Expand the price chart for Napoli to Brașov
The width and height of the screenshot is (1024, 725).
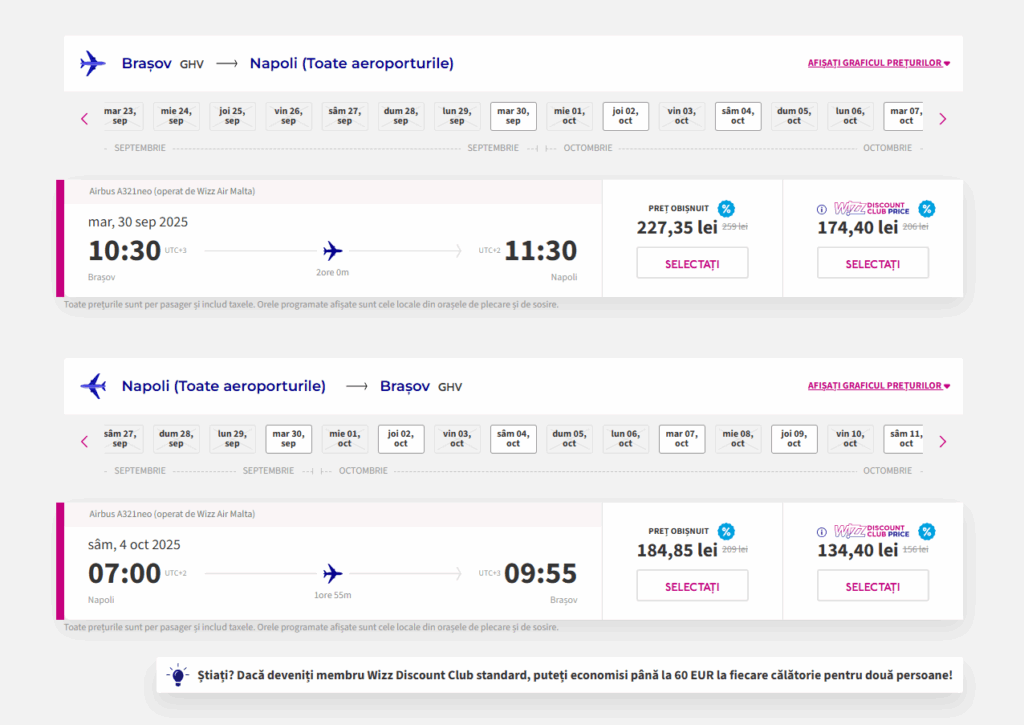click(878, 386)
